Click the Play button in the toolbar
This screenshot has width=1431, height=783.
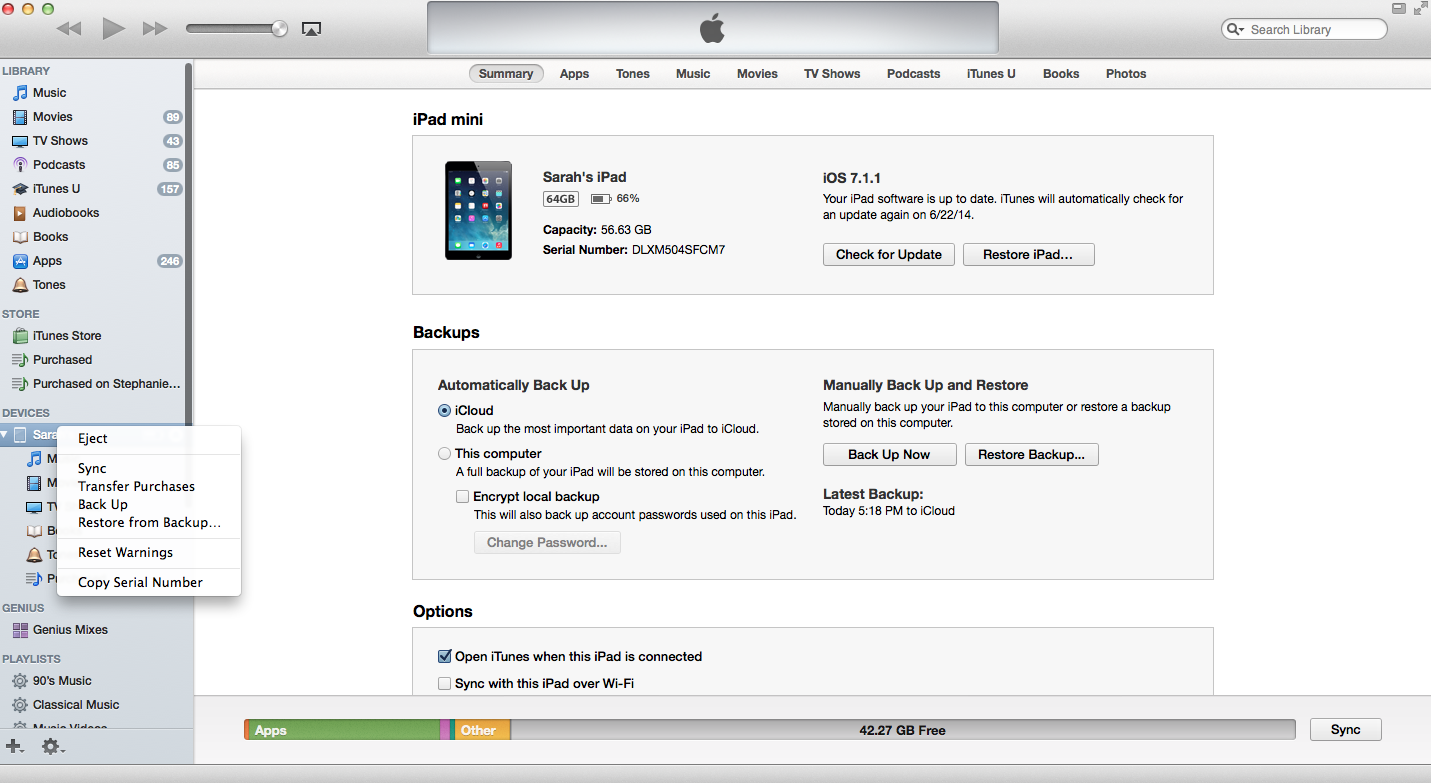[x=113, y=29]
